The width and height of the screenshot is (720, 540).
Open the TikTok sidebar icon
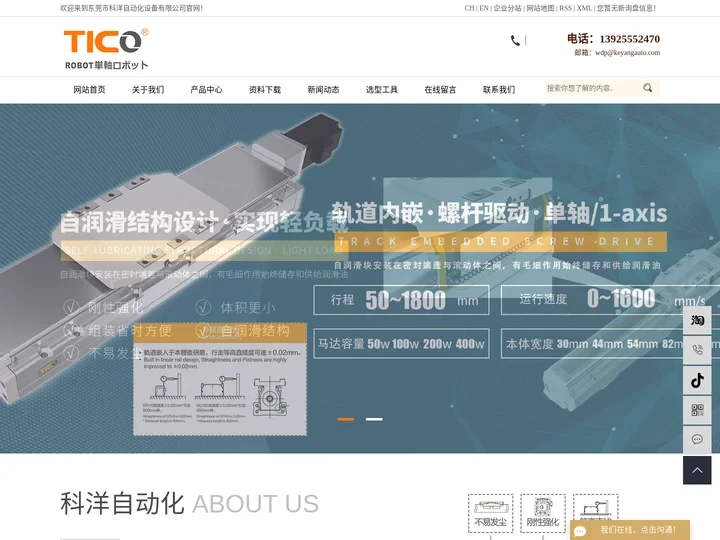697,380
